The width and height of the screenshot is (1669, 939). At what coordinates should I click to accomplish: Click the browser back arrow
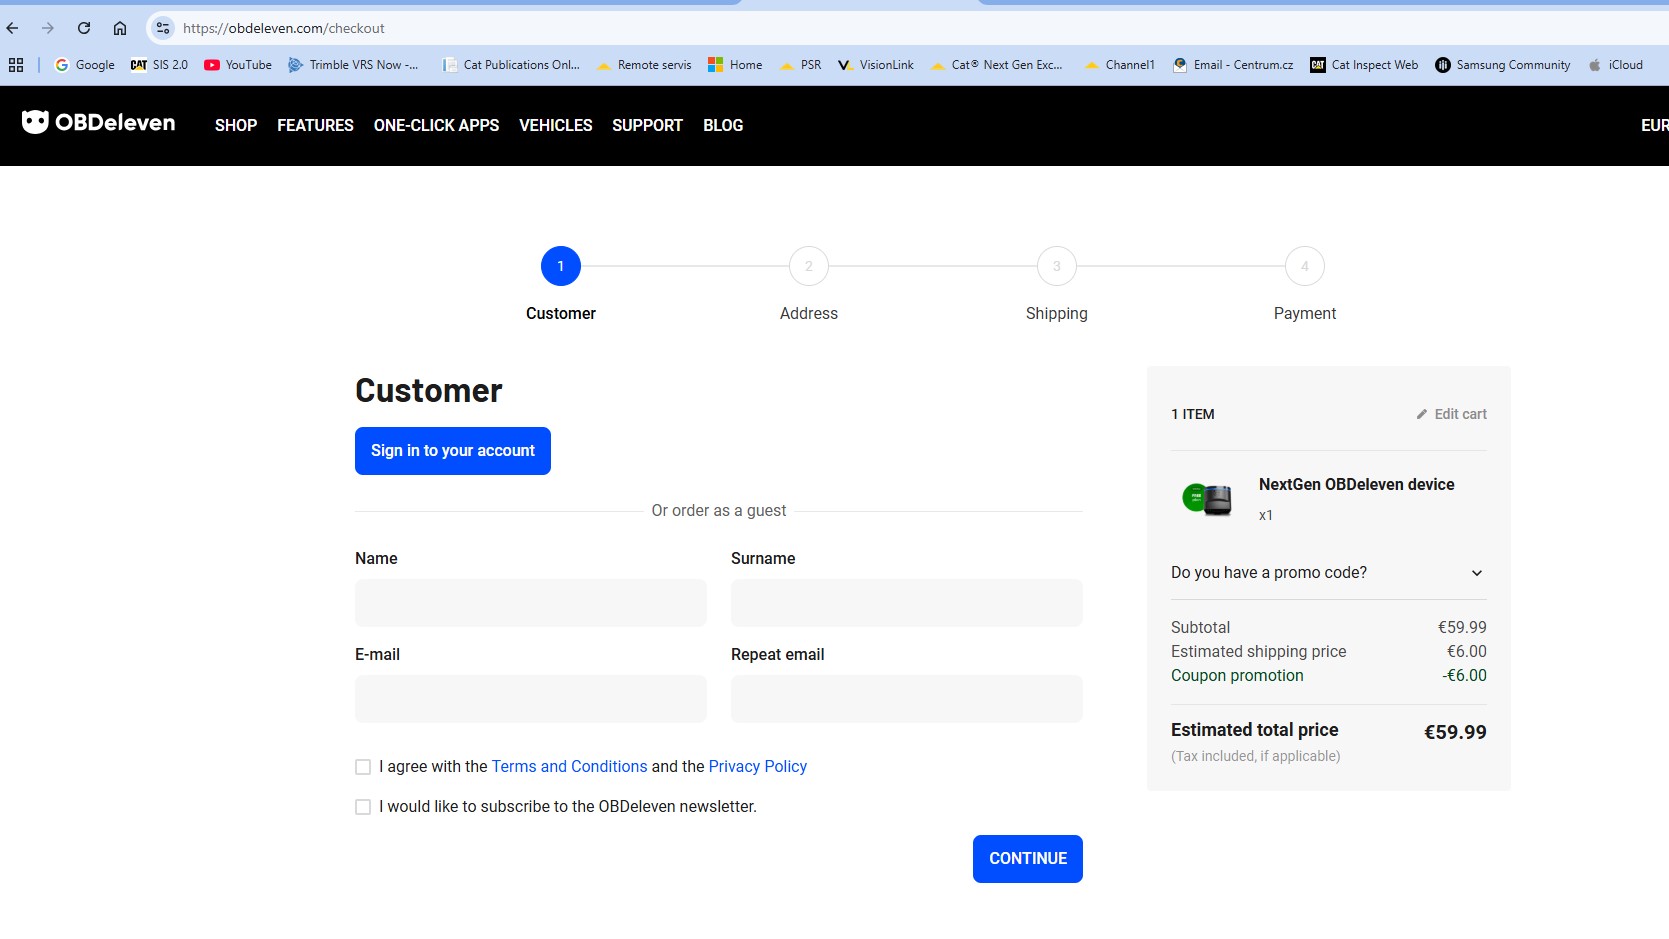[x=12, y=28]
